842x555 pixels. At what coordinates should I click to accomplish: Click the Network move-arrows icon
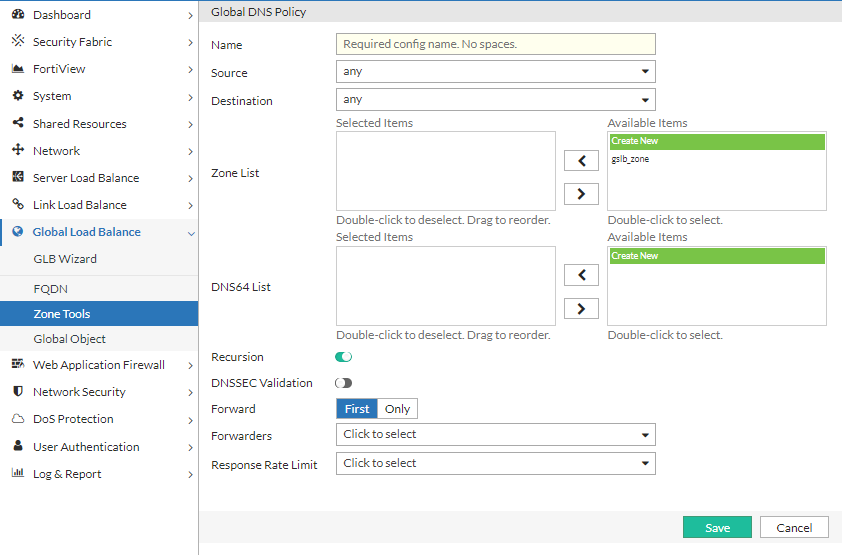[x=17, y=151]
